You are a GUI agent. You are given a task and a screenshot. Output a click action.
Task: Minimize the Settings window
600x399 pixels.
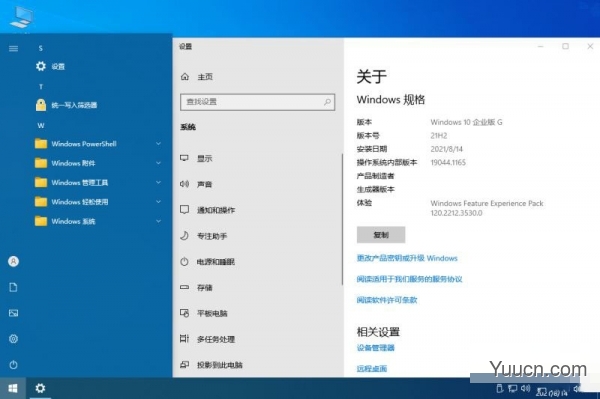coord(540,46)
